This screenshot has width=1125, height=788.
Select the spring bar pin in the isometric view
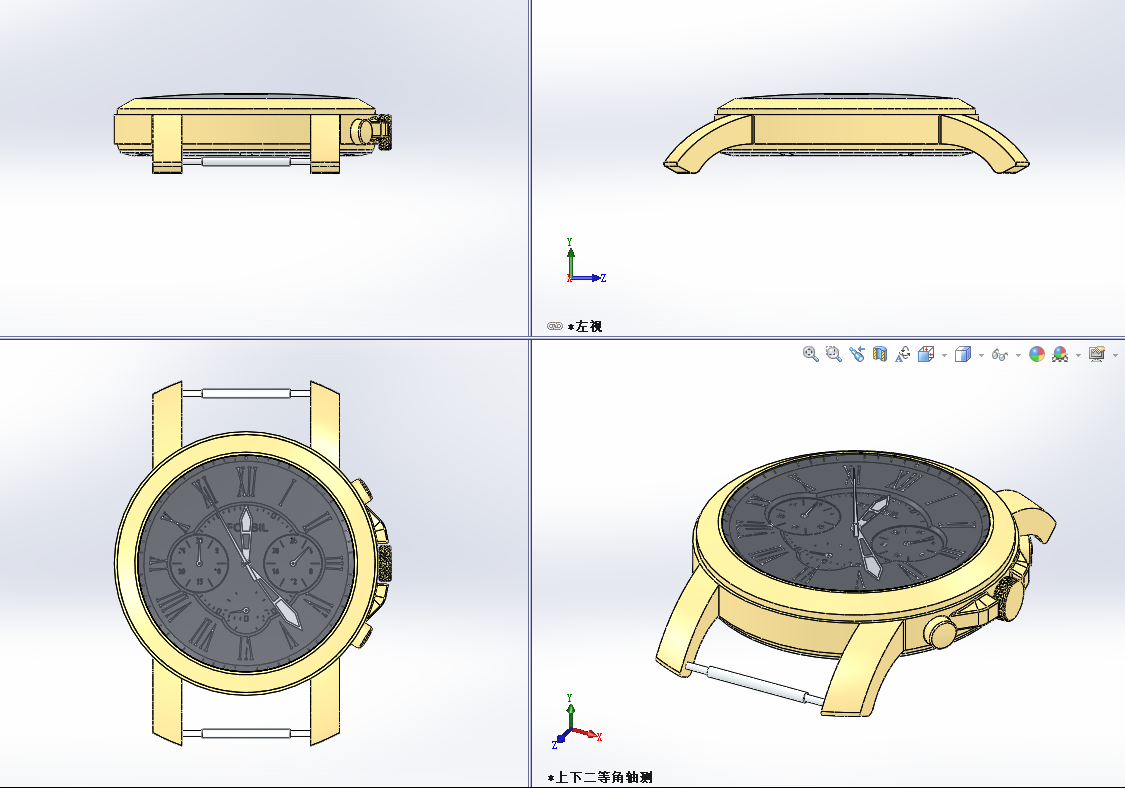pyautogui.click(x=756, y=683)
